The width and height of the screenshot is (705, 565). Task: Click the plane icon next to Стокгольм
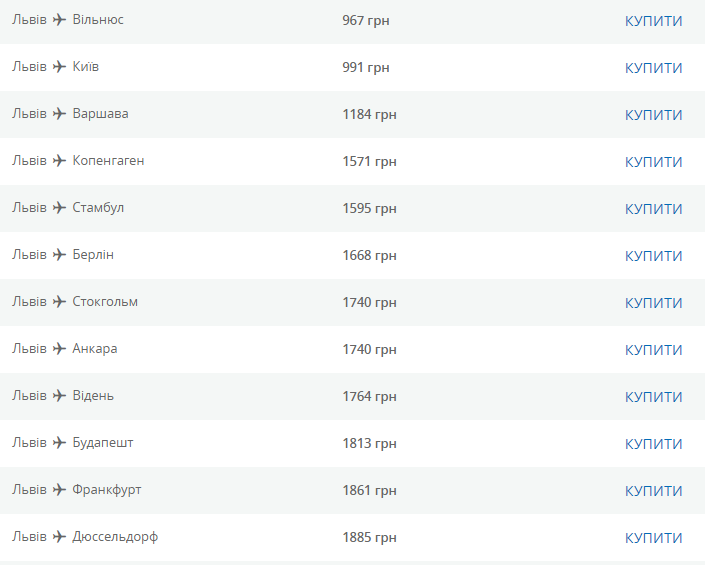59,302
